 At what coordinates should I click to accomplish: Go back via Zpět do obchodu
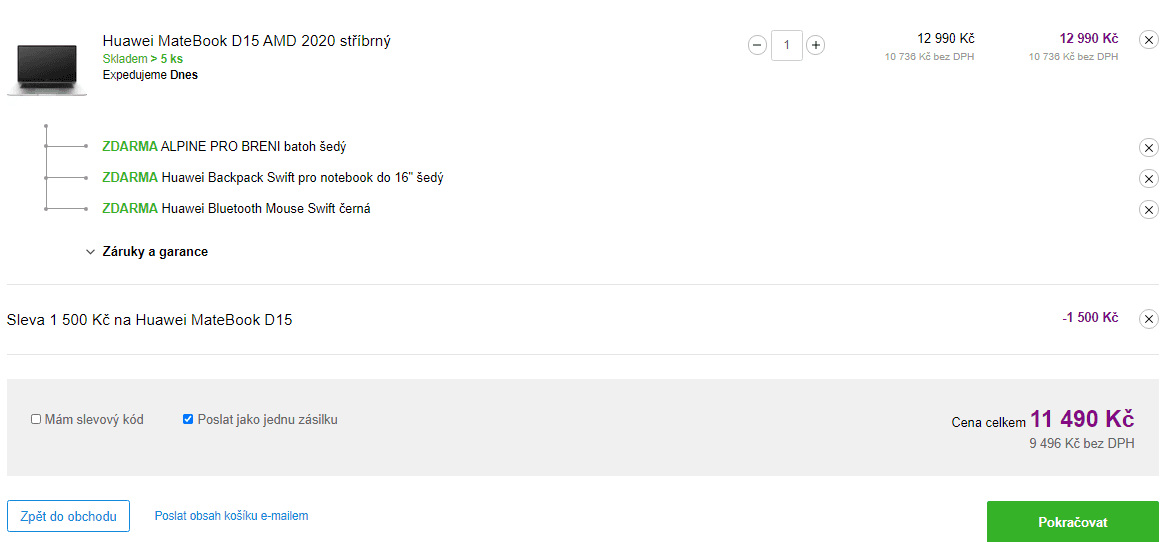point(69,516)
